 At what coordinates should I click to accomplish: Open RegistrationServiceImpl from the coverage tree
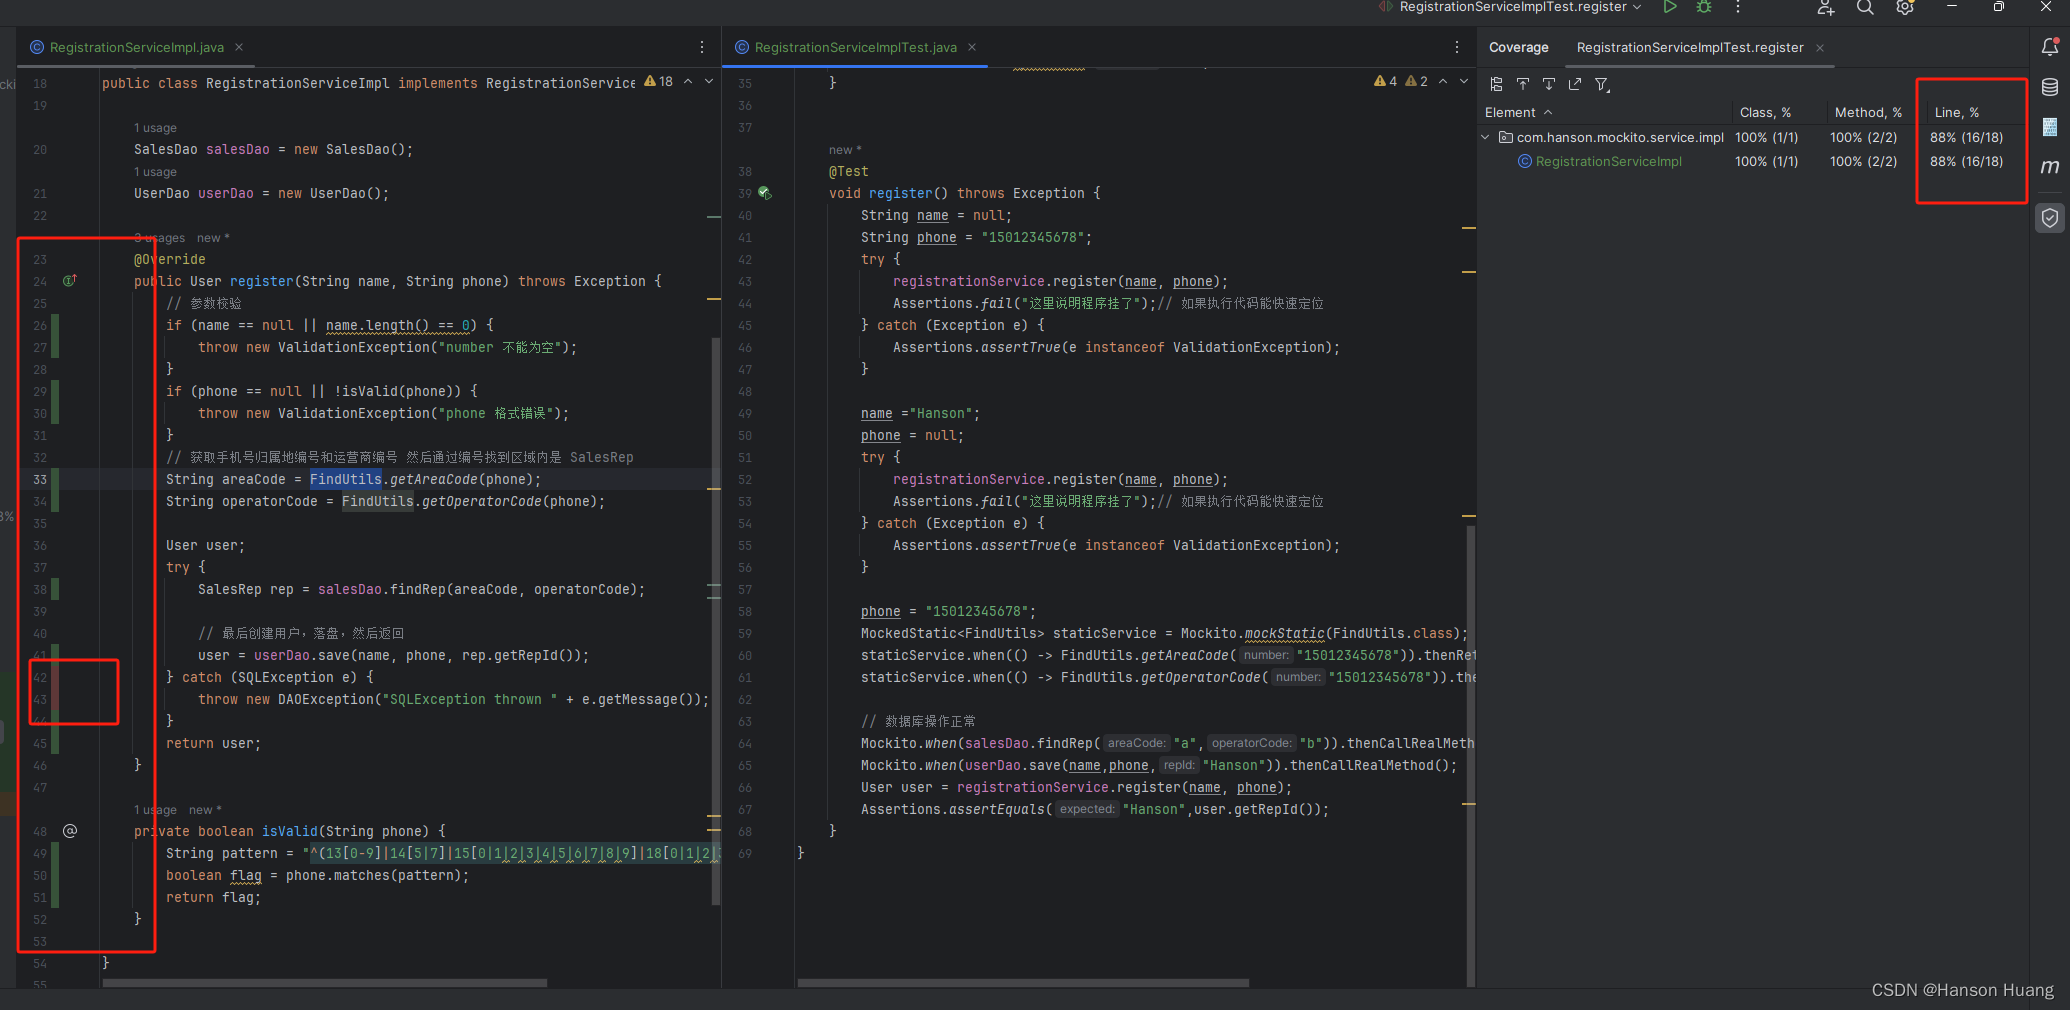click(1608, 162)
